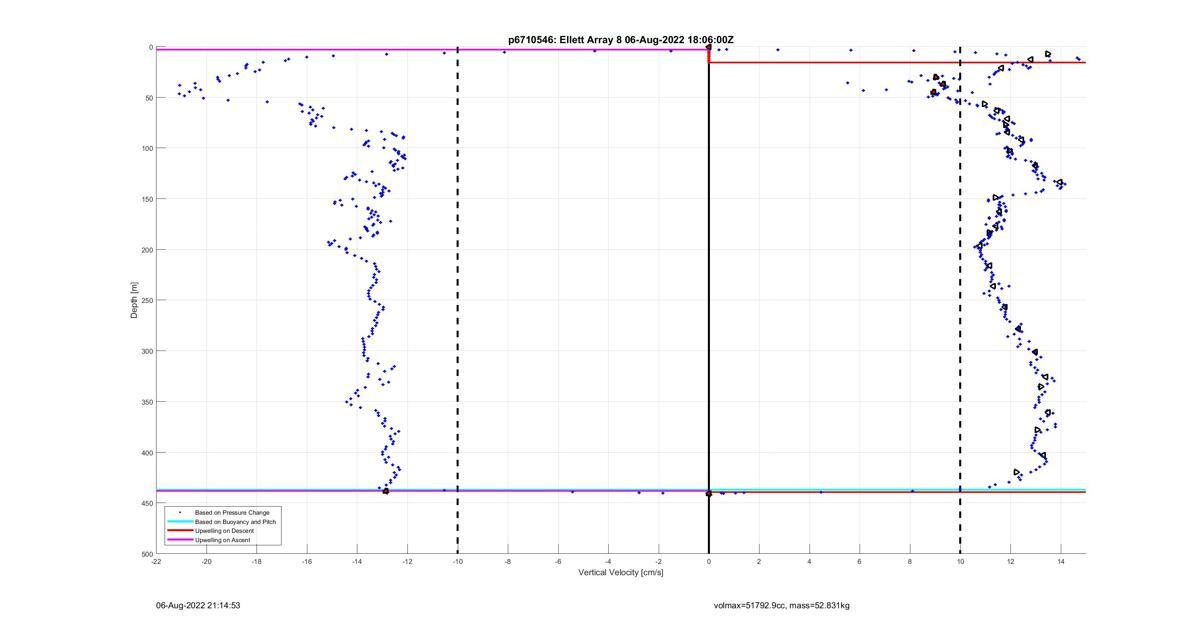Select velocity tick label '-12'
This screenshot has height=622, width=1200.
click(x=407, y=561)
